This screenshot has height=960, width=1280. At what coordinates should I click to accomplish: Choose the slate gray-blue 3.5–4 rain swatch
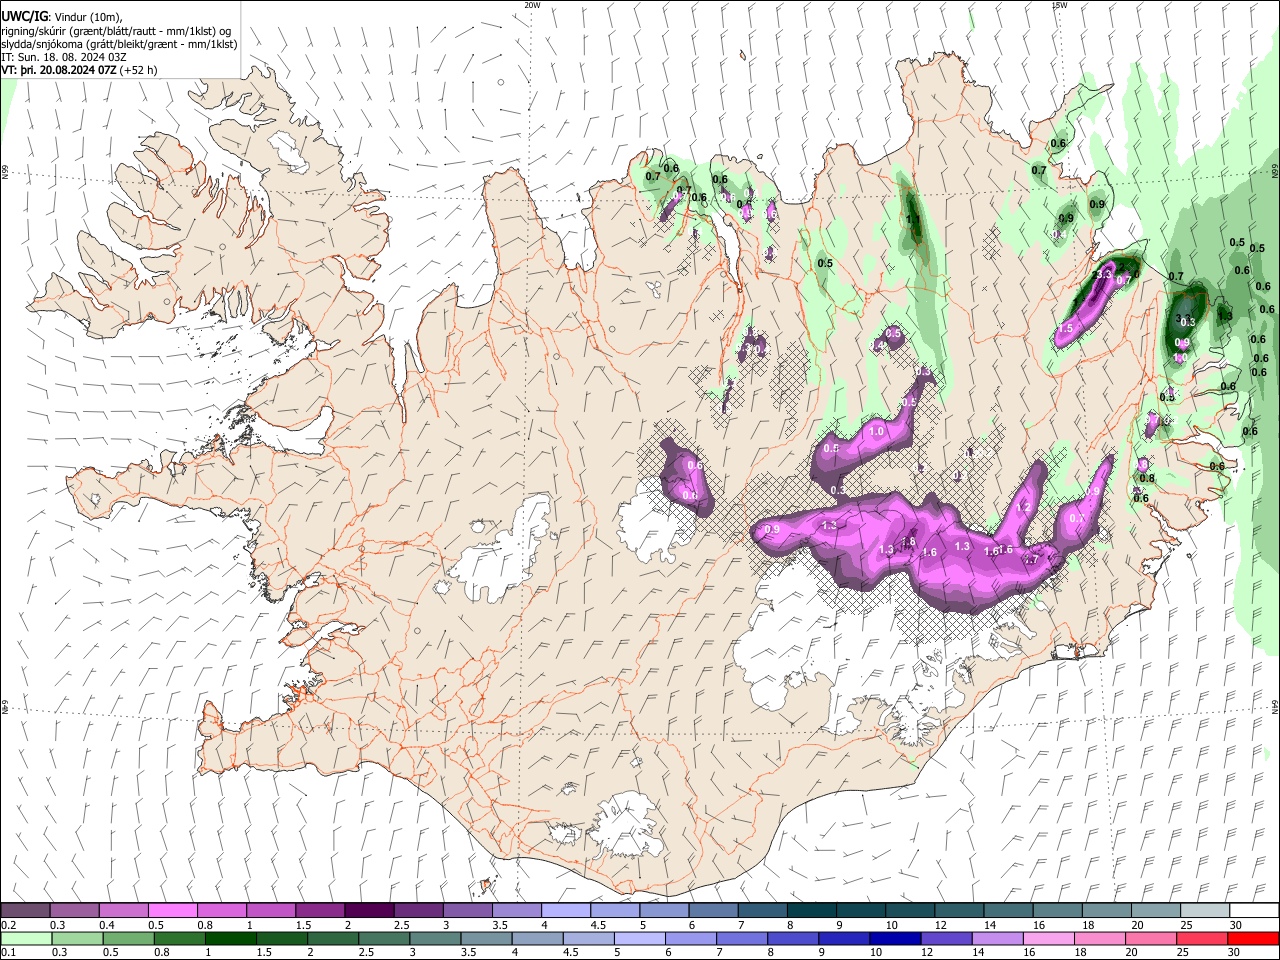click(486, 938)
